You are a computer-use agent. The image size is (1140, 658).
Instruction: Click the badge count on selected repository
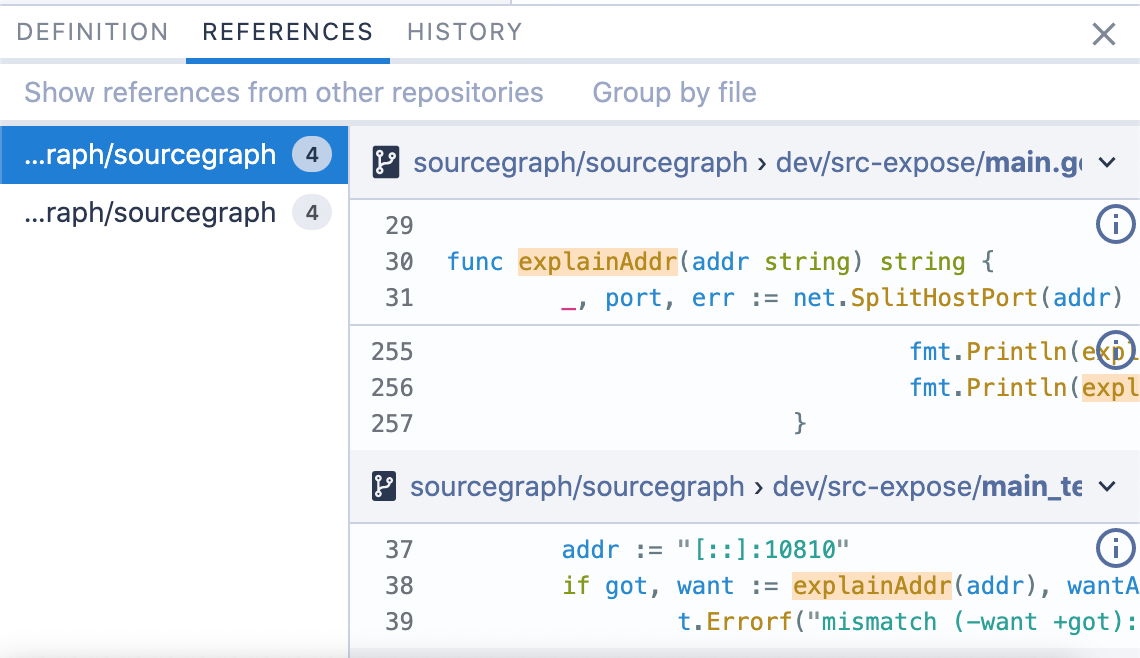(312, 155)
